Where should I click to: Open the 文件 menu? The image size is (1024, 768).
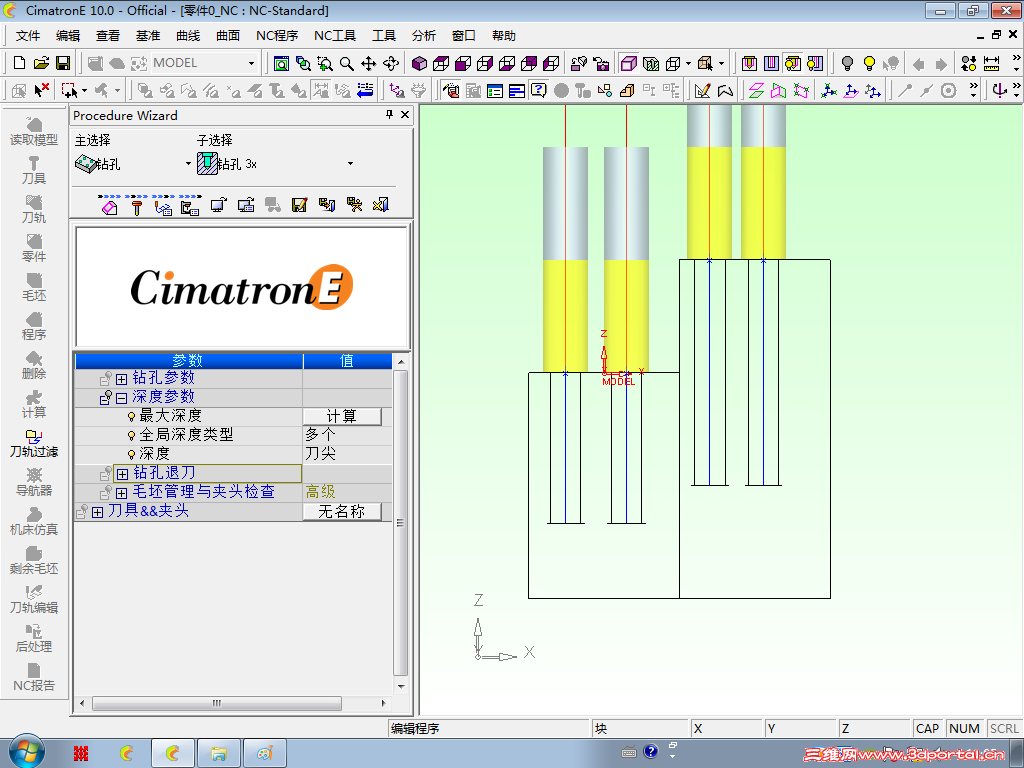pos(27,36)
